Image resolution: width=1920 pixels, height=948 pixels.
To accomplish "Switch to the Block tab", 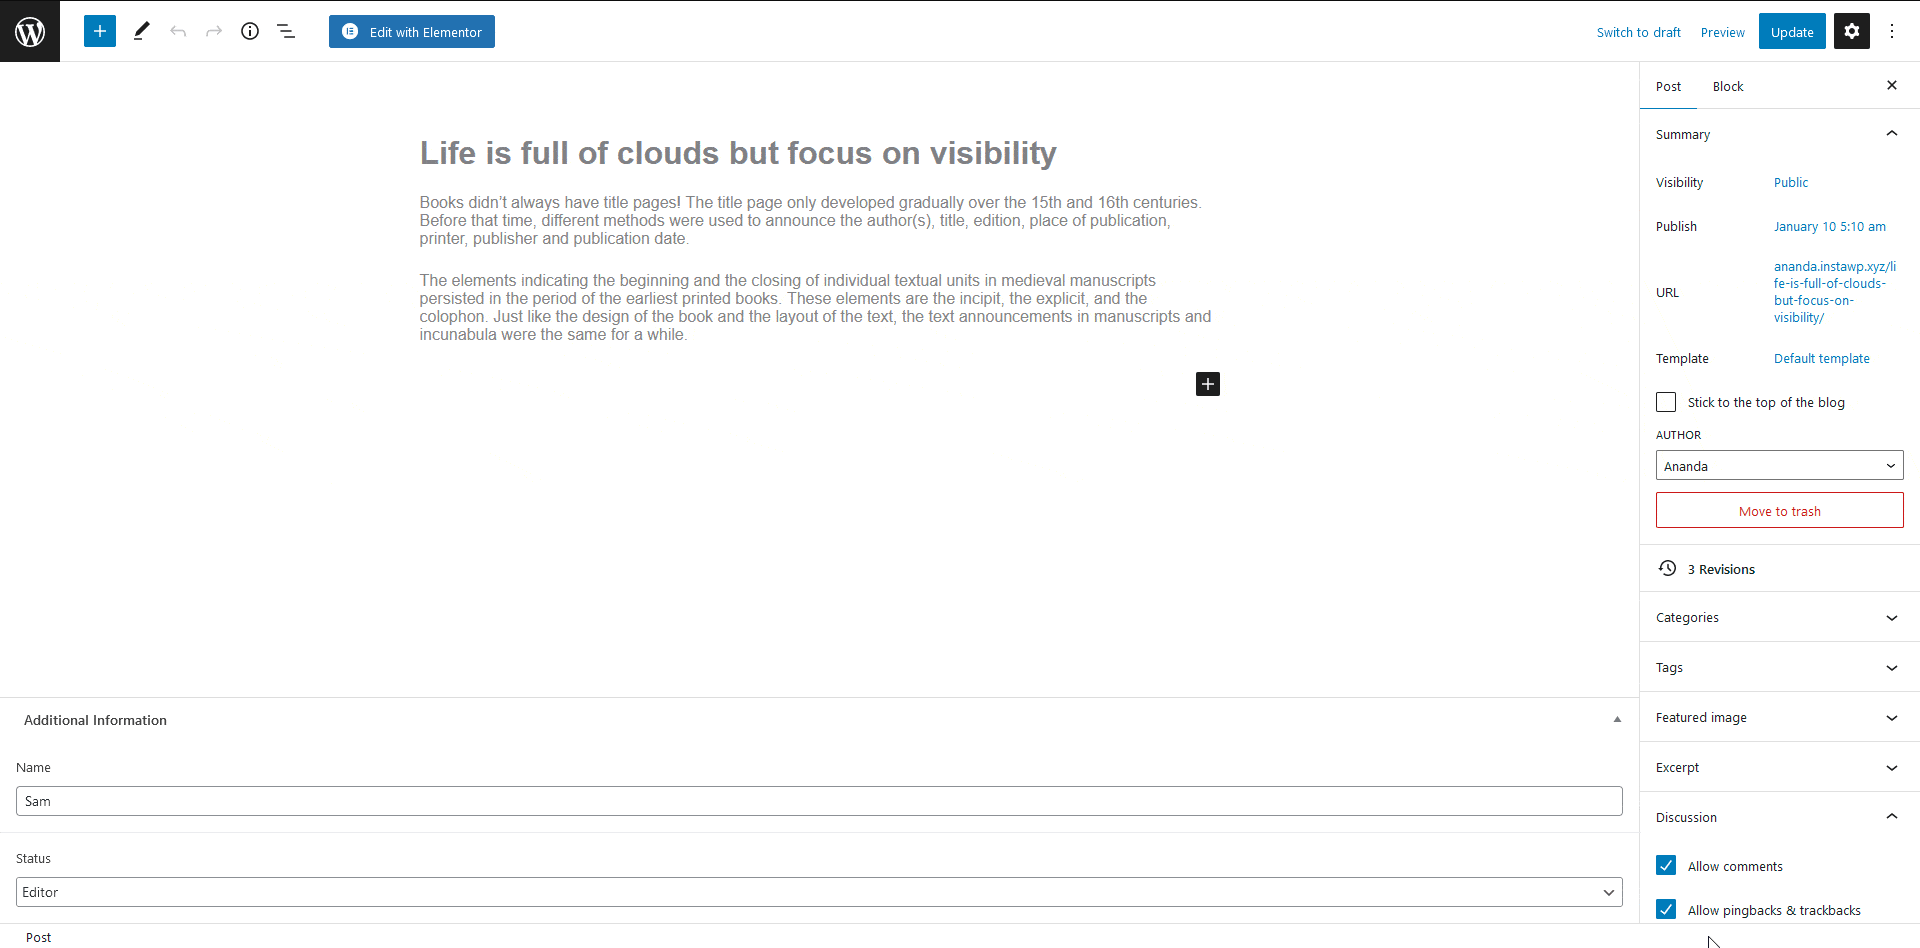I will (x=1727, y=87).
